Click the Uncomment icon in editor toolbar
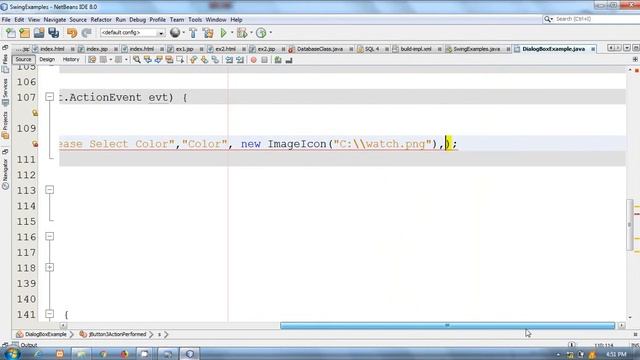 click(x=289, y=60)
